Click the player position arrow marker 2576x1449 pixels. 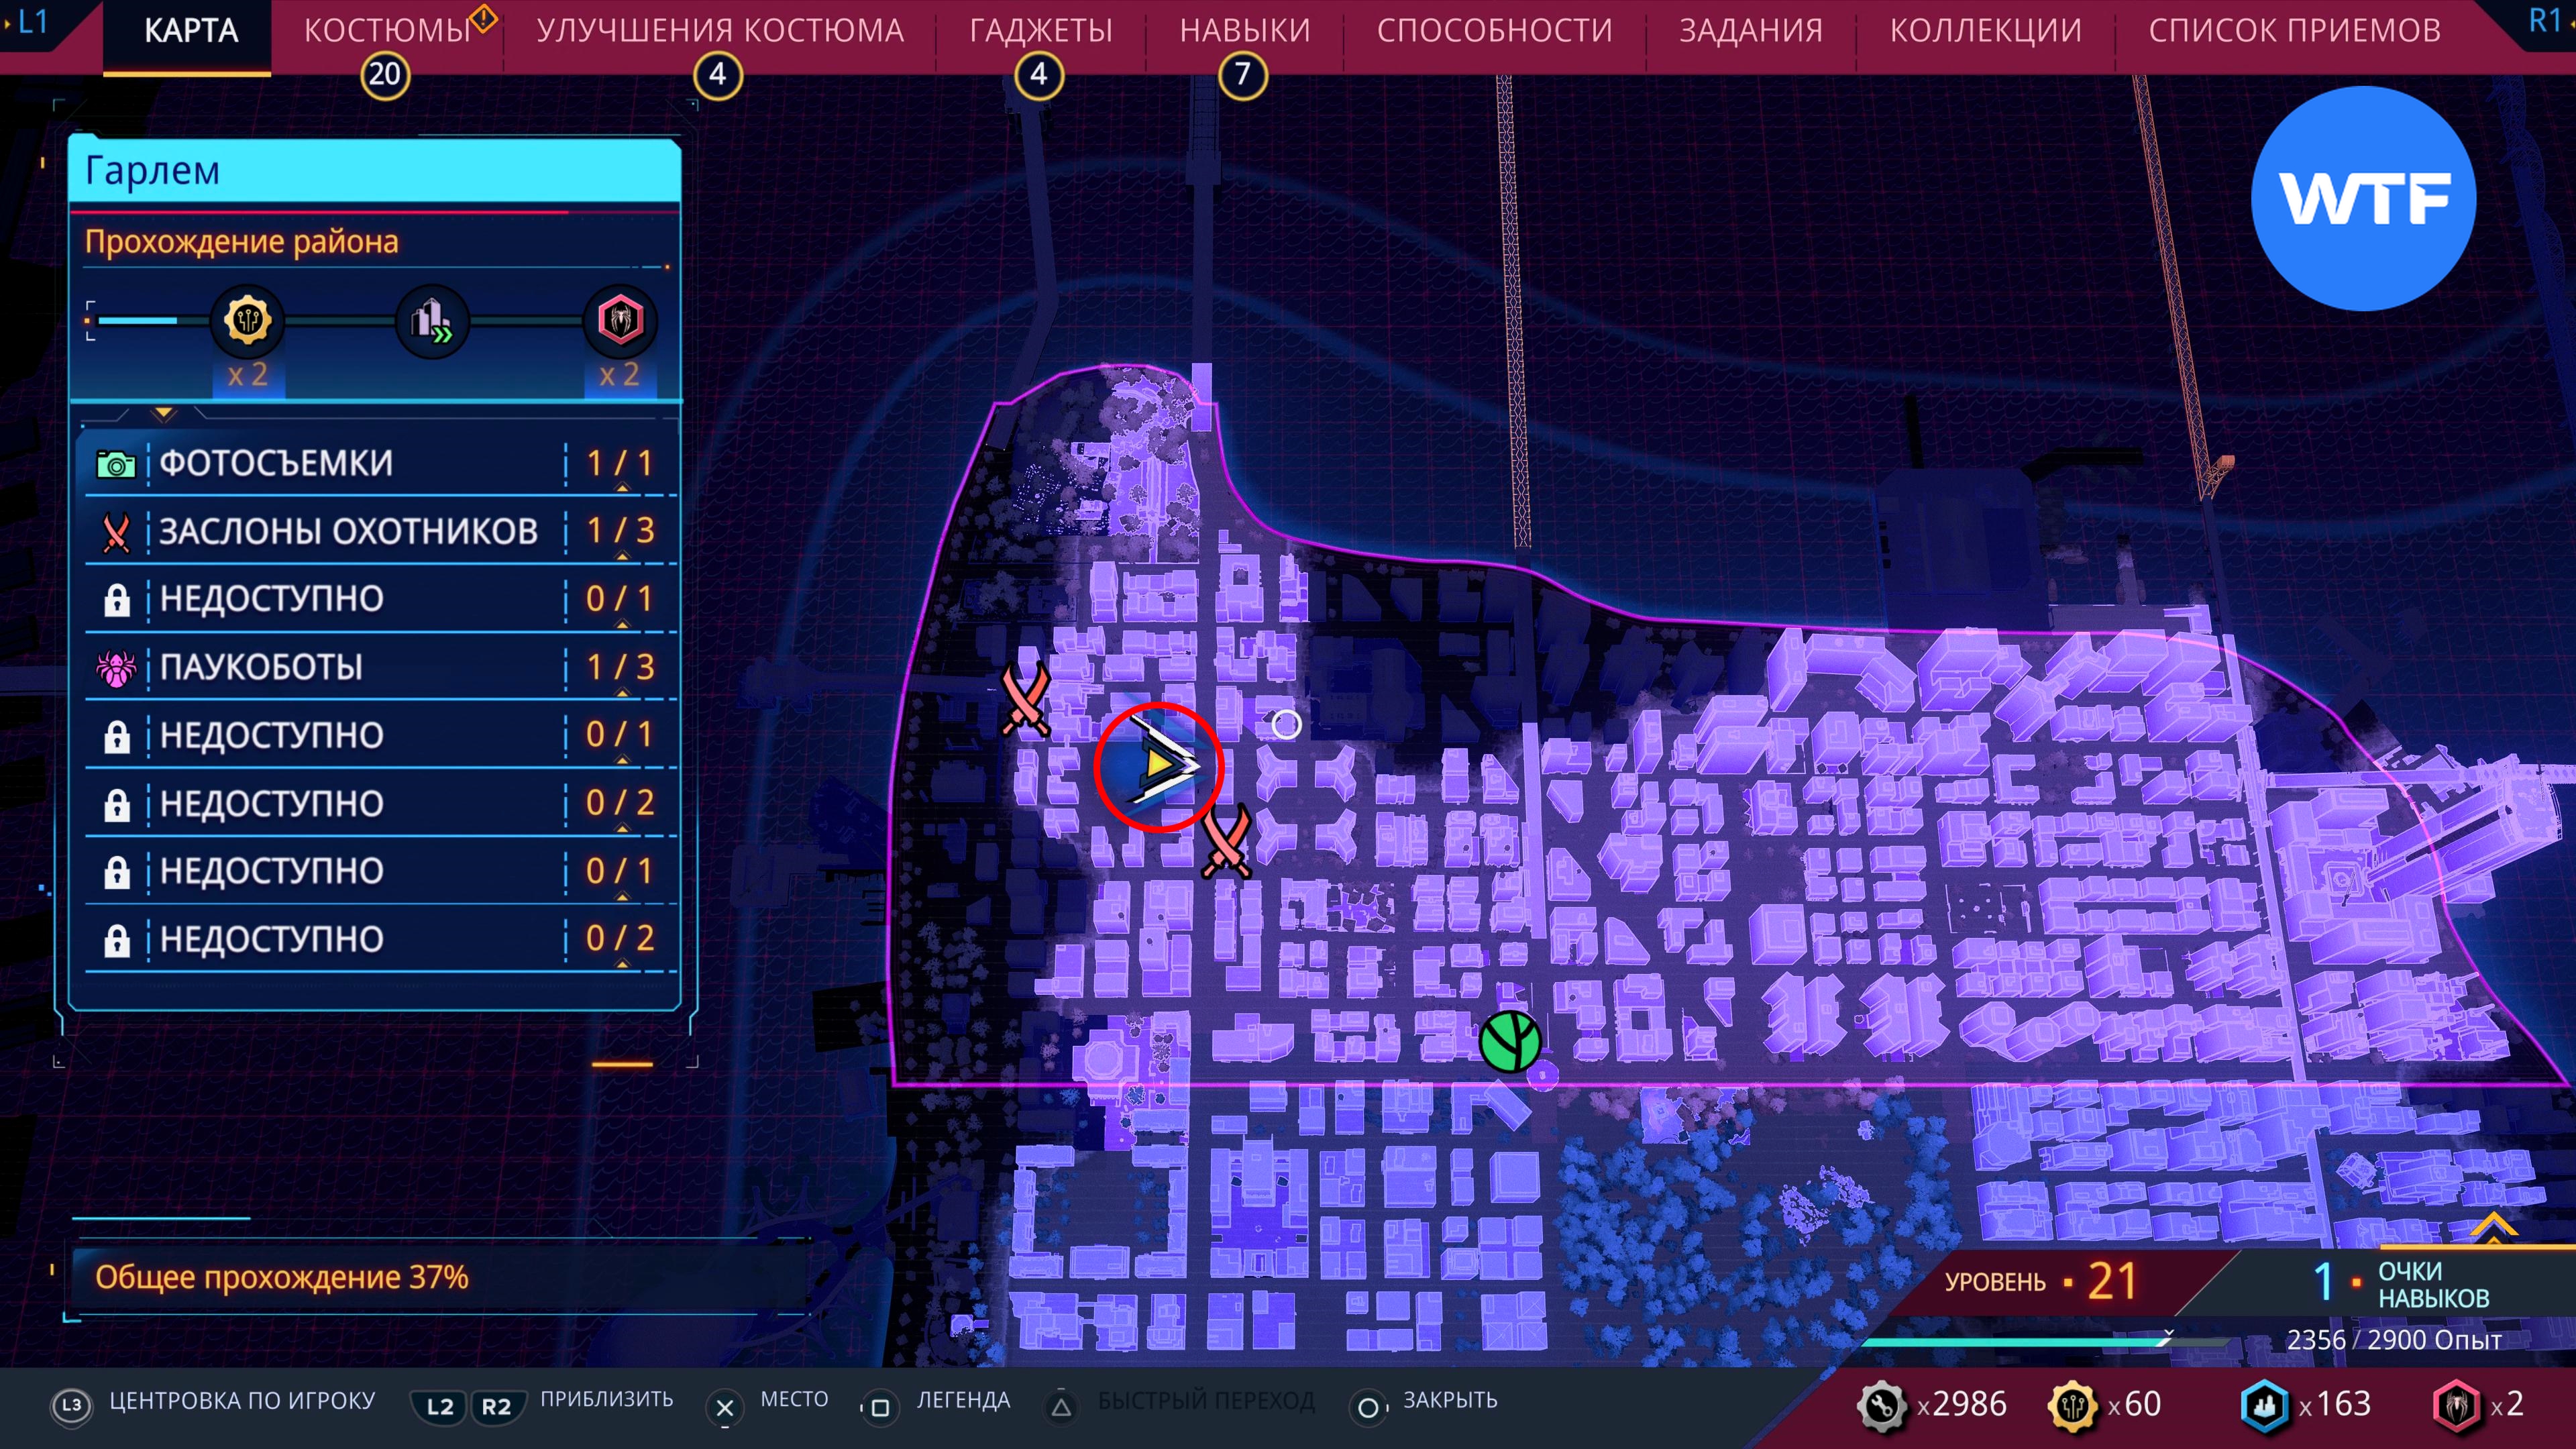[1159, 766]
